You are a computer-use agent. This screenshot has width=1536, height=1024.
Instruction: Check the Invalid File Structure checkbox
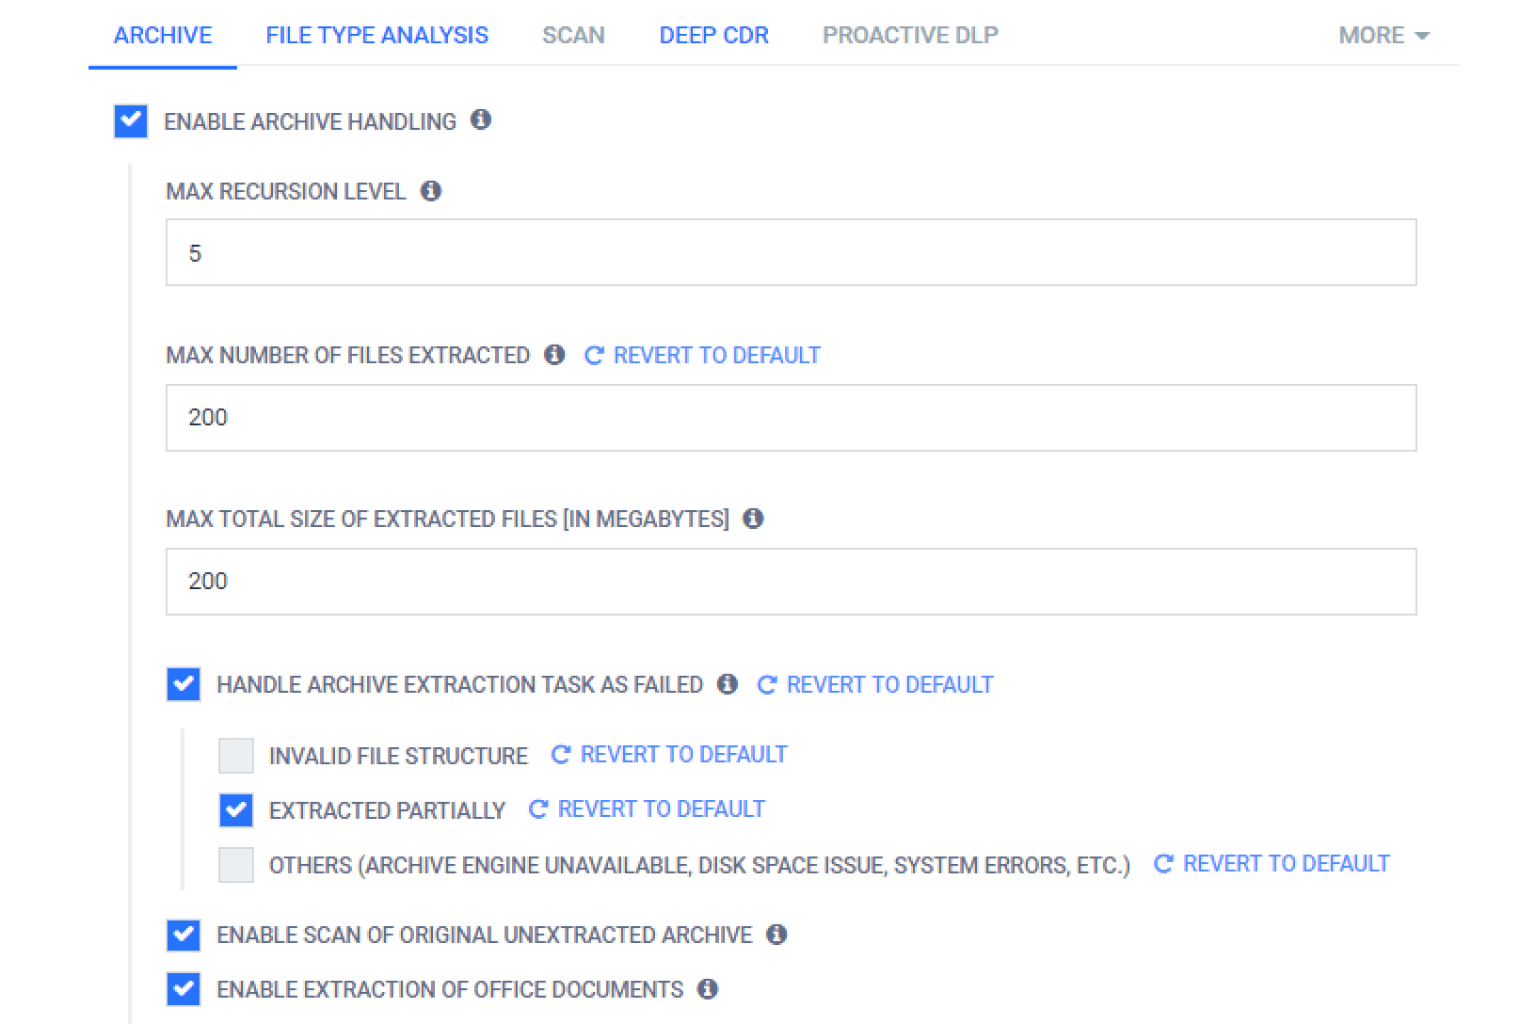coord(236,756)
